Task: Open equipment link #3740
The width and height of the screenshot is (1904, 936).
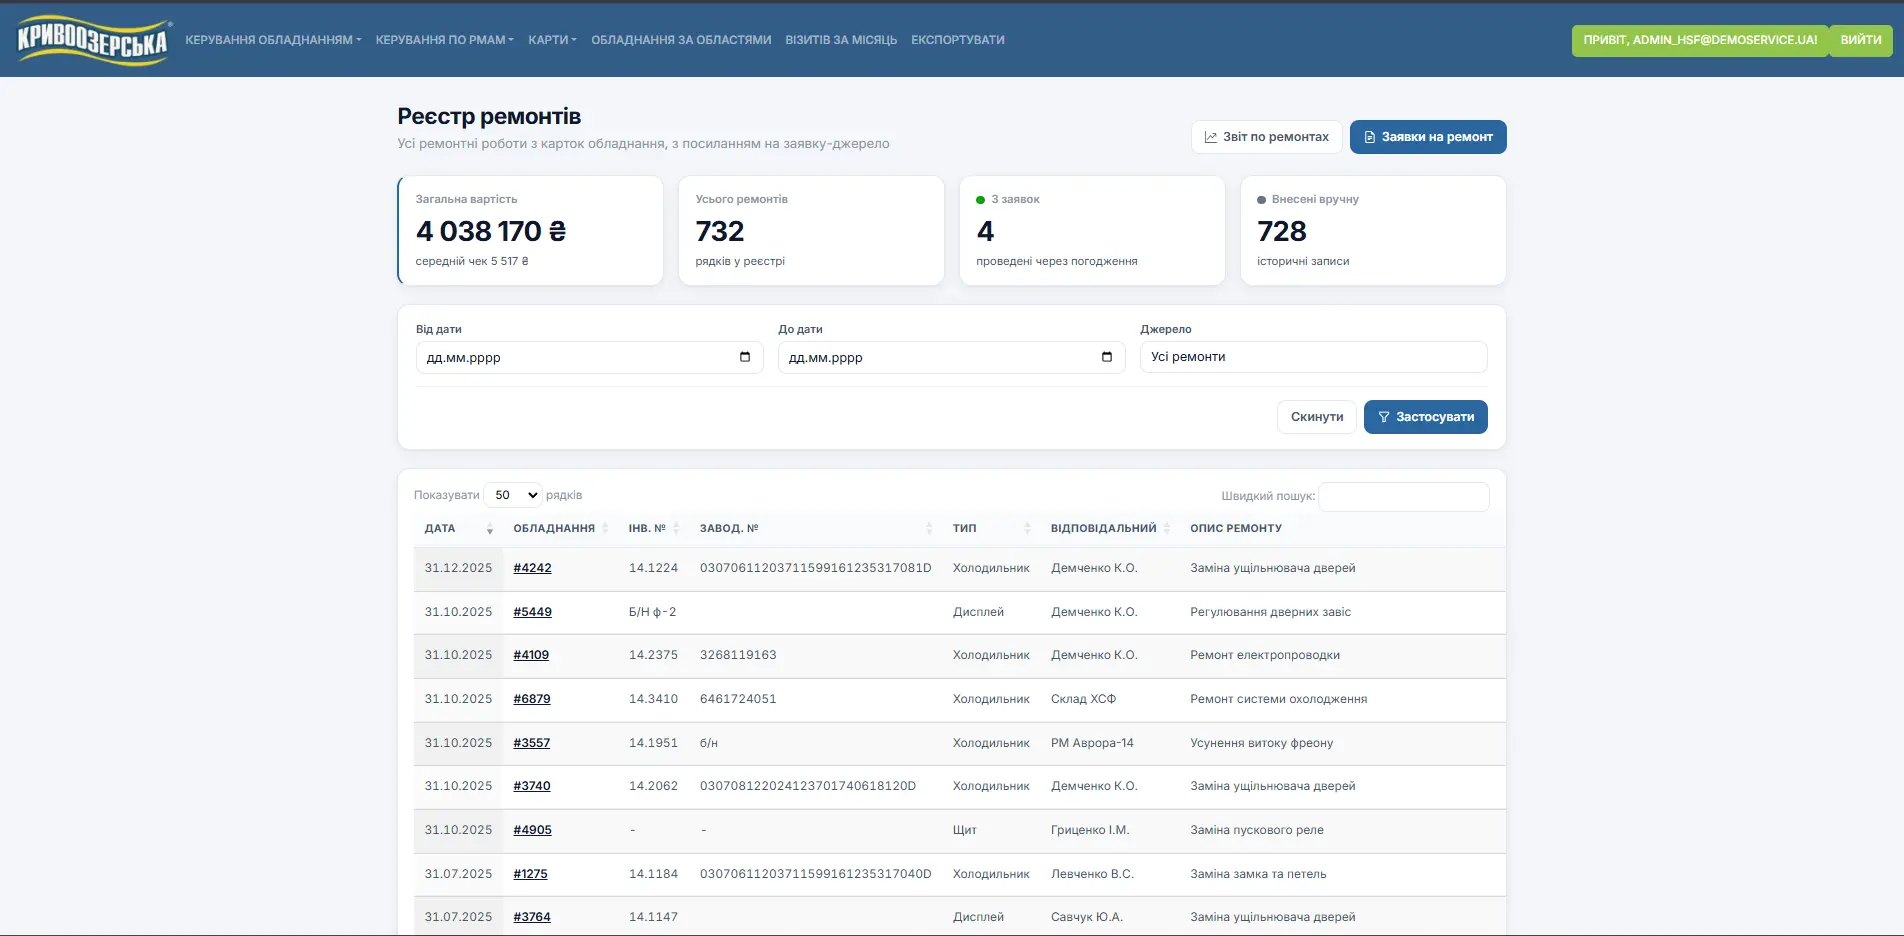Action: (x=532, y=786)
